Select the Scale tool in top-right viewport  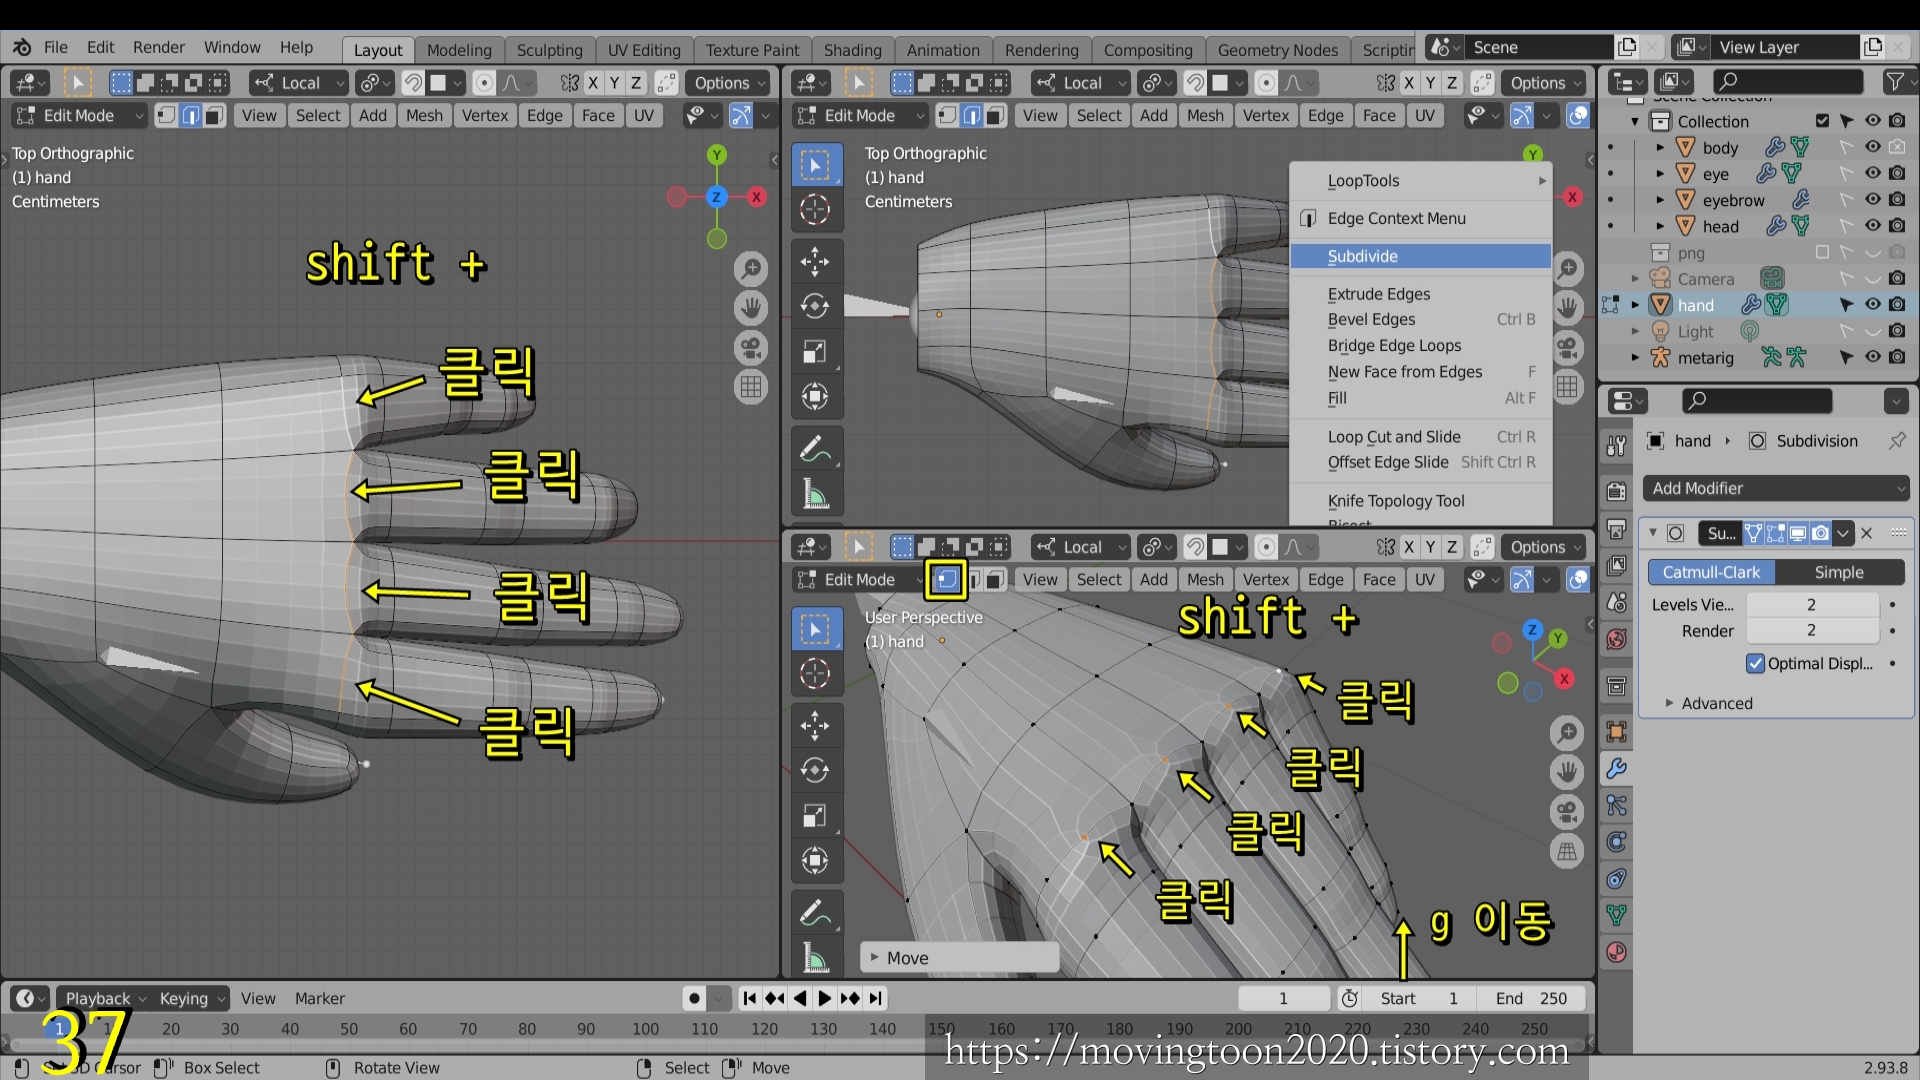(x=815, y=351)
